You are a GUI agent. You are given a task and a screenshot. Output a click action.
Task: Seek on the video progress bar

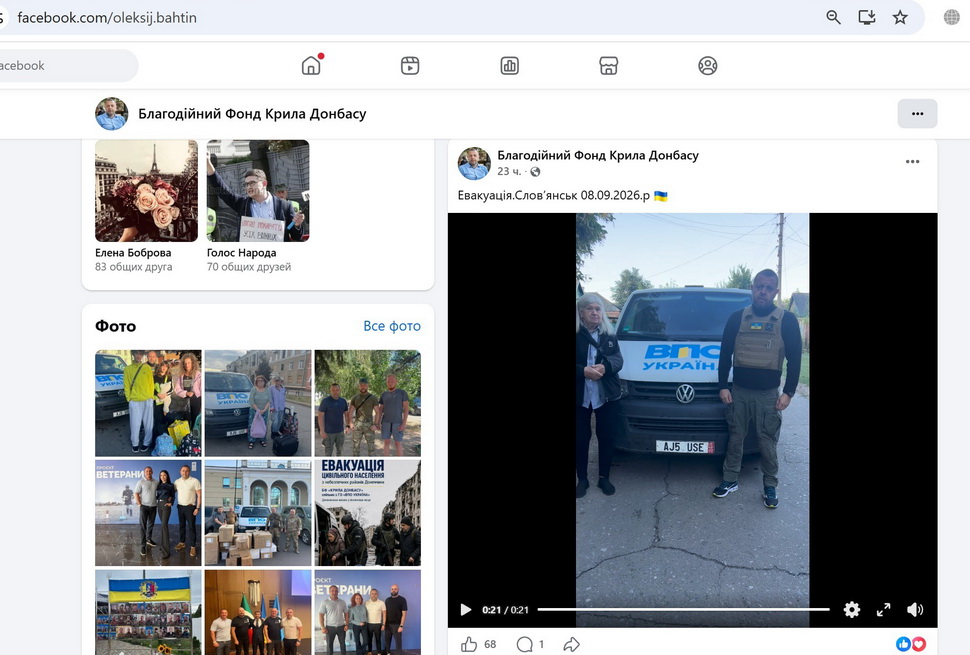click(x=683, y=609)
